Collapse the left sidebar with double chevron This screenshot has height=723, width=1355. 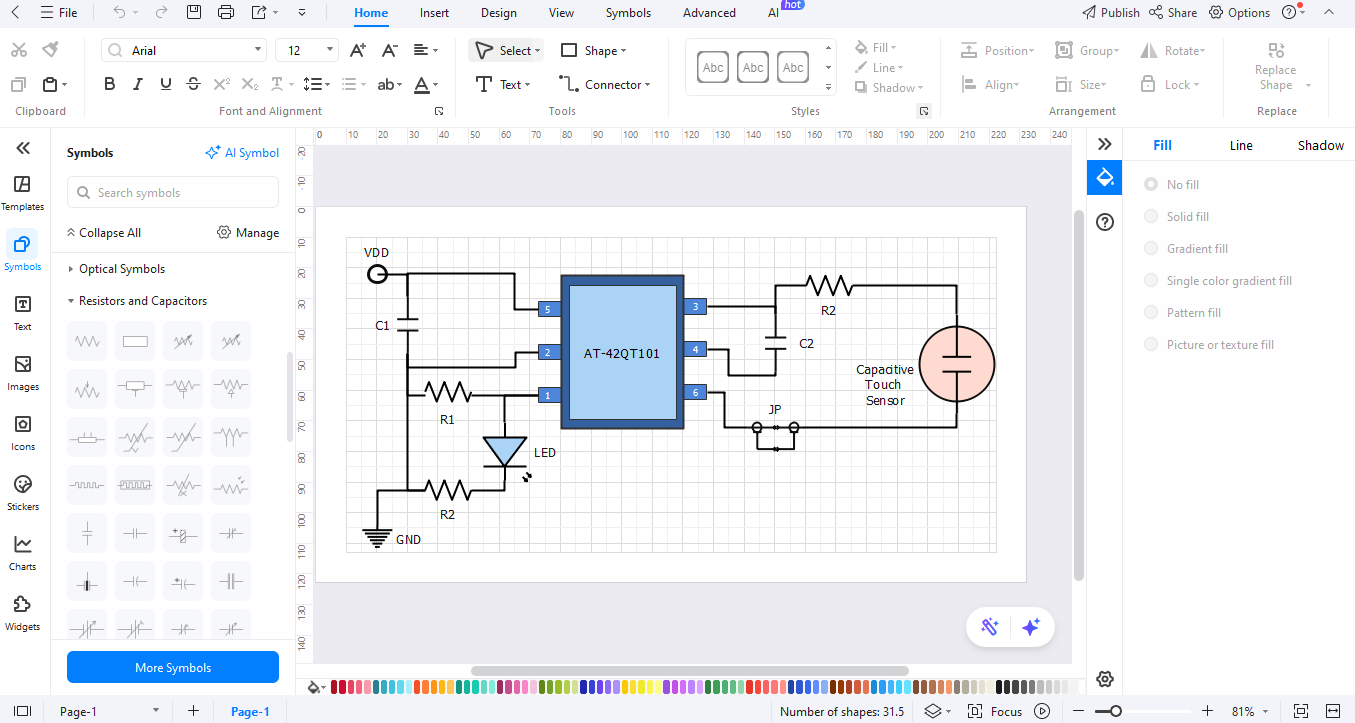point(23,148)
